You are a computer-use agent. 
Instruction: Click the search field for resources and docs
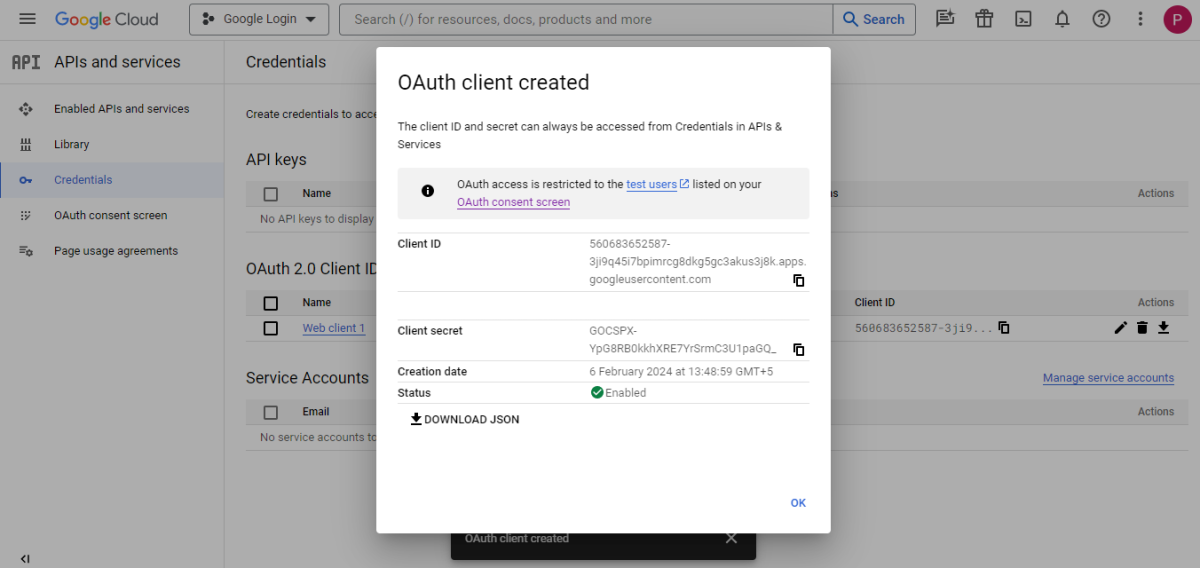click(x=586, y=19)
